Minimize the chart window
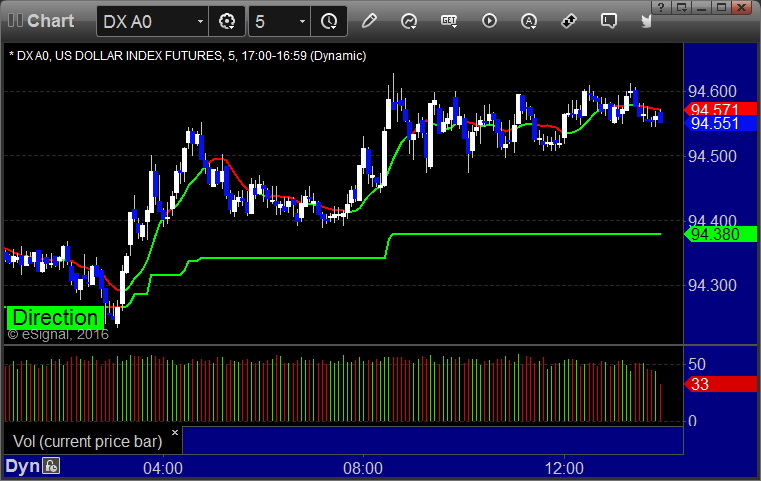This screenshot has width=761, height=481. tap(701, 7)
